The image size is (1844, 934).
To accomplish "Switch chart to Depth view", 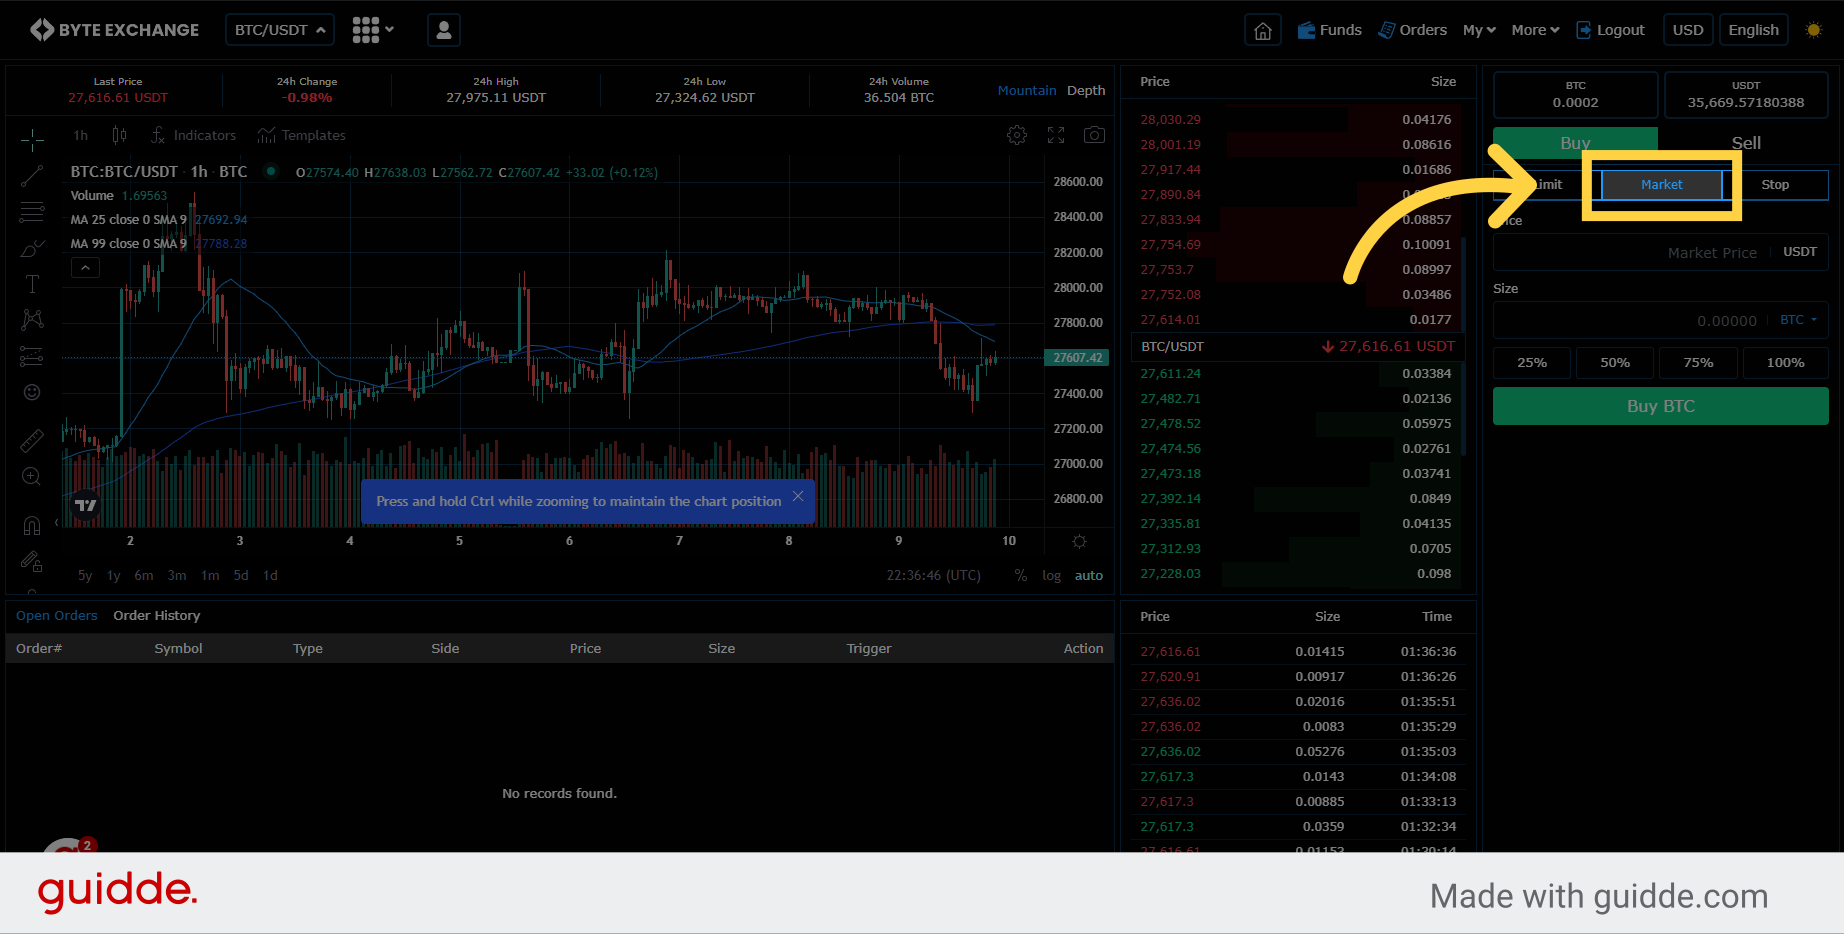I will (1086, 90).
